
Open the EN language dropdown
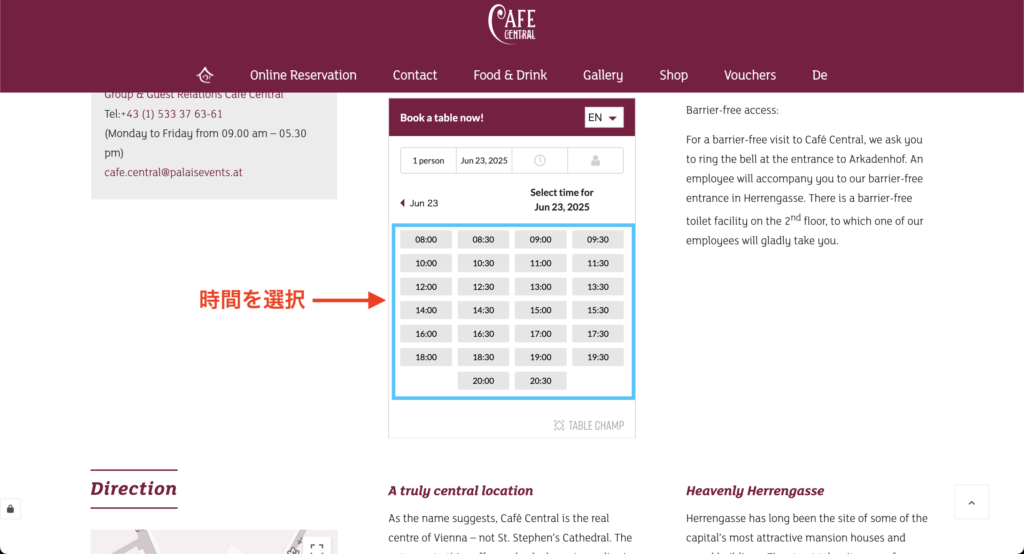coord(604,118)
